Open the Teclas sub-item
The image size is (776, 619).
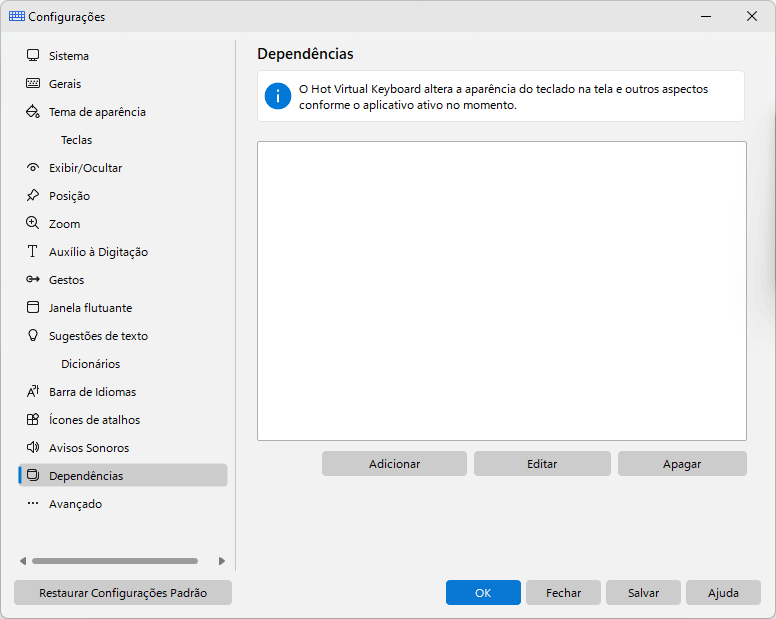(77, 140)
